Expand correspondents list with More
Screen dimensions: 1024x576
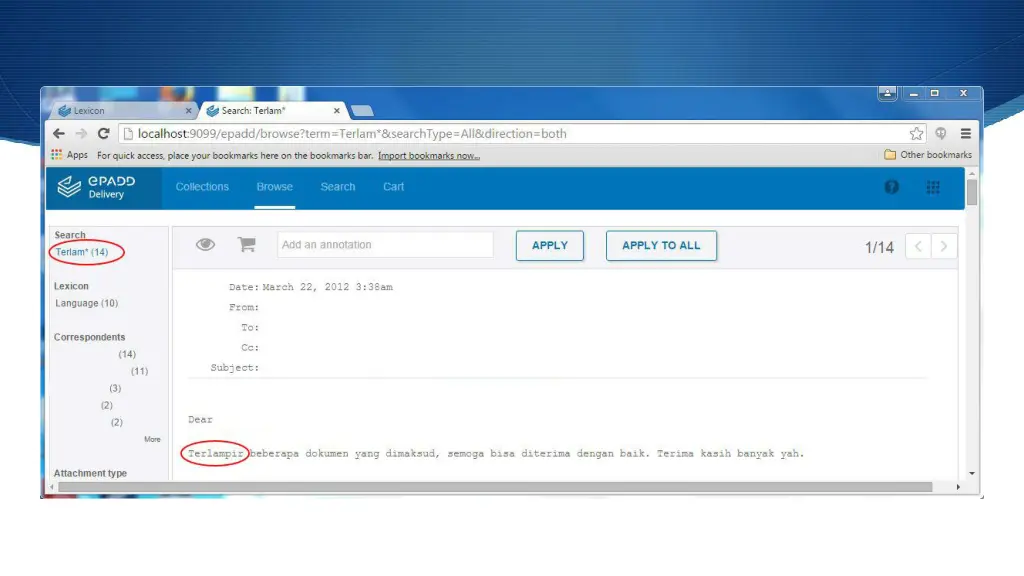[x=152, y=439]
